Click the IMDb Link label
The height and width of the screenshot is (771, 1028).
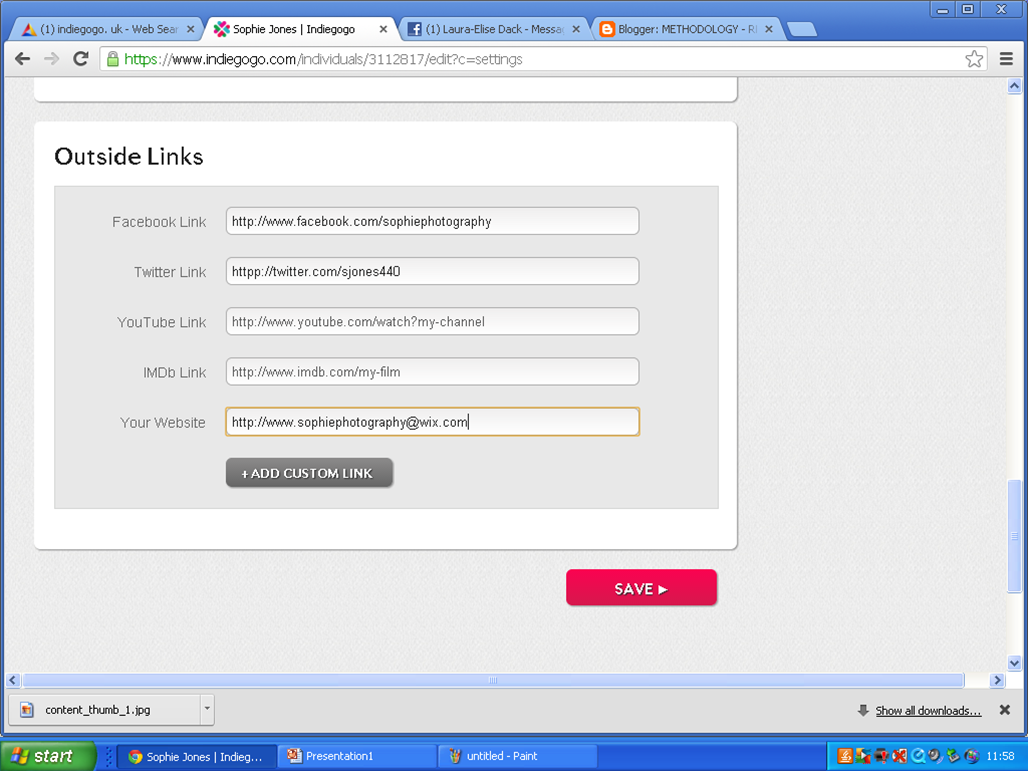[174, 372]
